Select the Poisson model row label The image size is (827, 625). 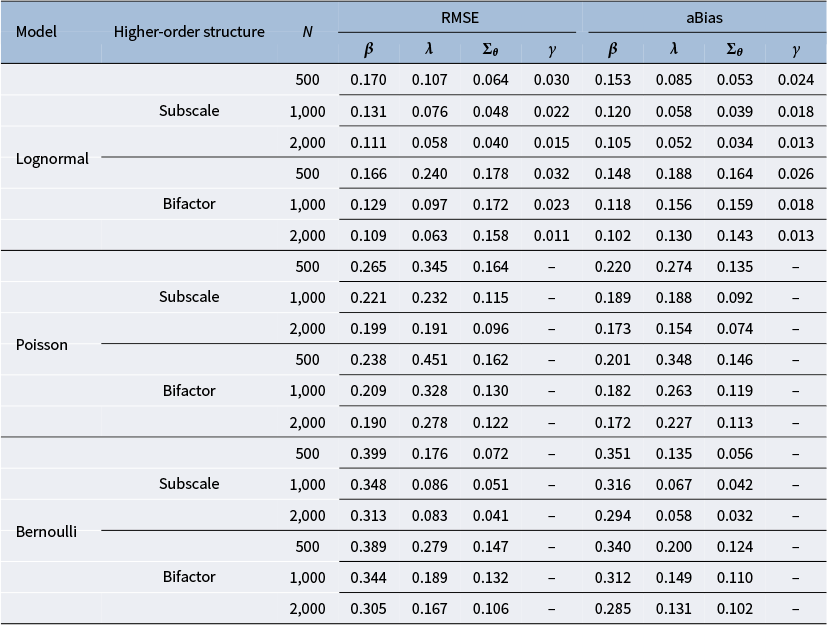point(44,344)
